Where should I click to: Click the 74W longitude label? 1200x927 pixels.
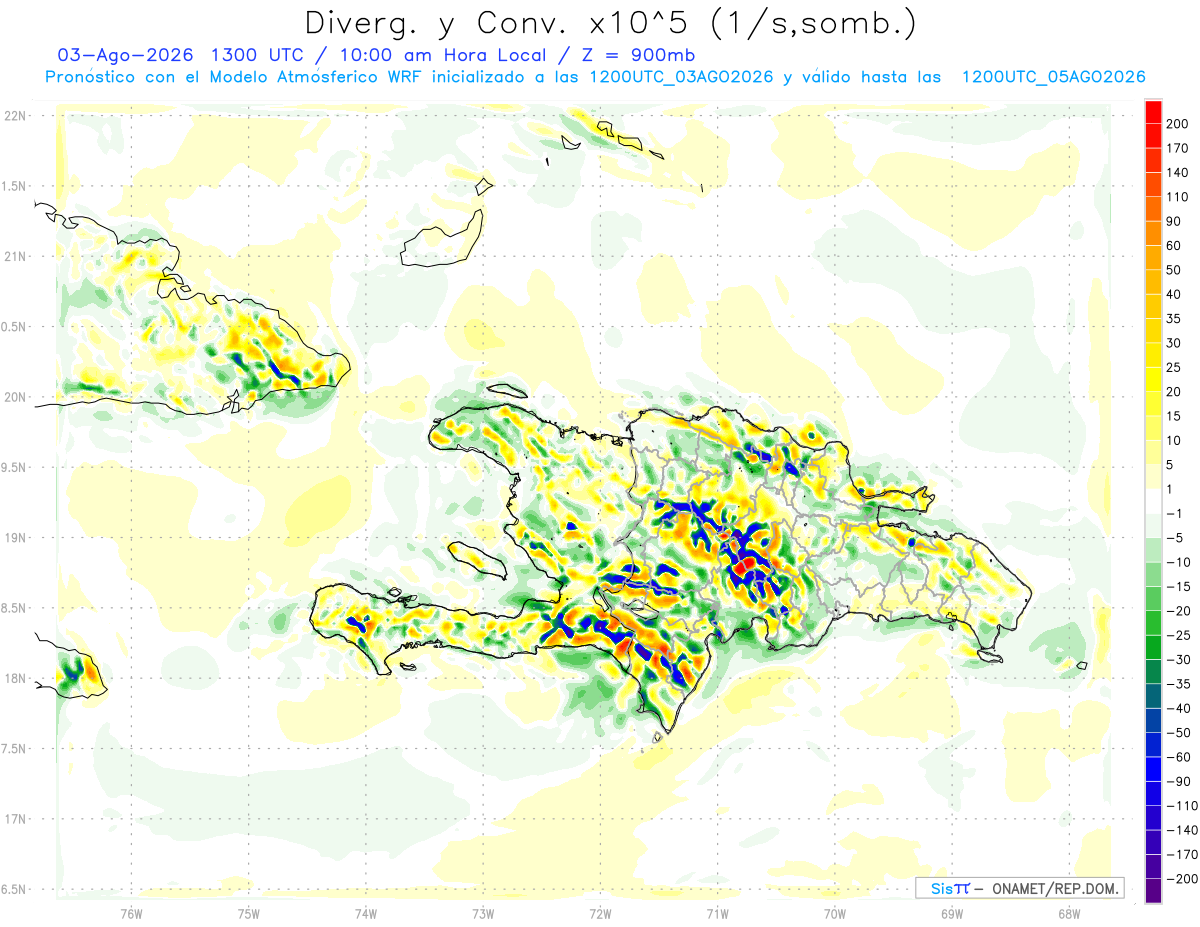point(366,912)
